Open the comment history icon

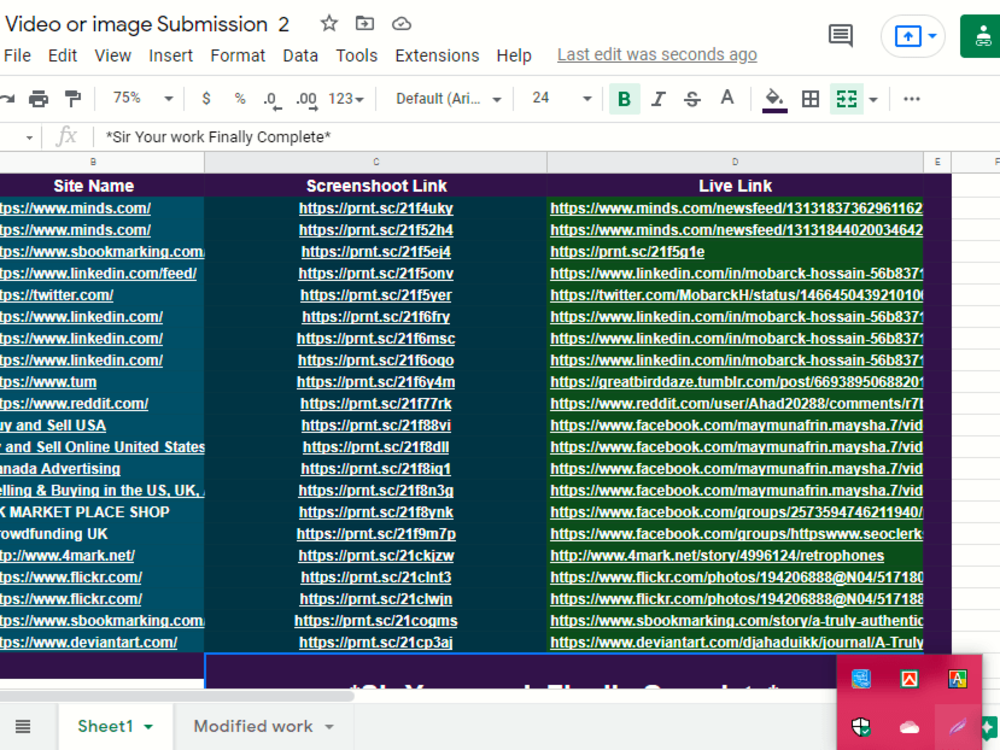(840, 35)
